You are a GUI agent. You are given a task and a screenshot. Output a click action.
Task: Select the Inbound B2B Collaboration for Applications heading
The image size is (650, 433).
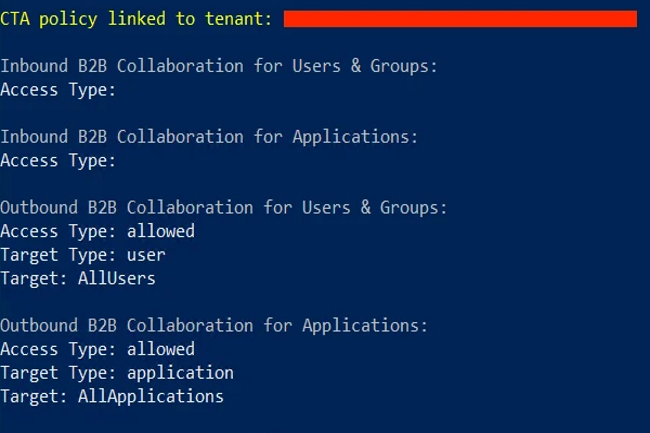[x=209, y=137]
